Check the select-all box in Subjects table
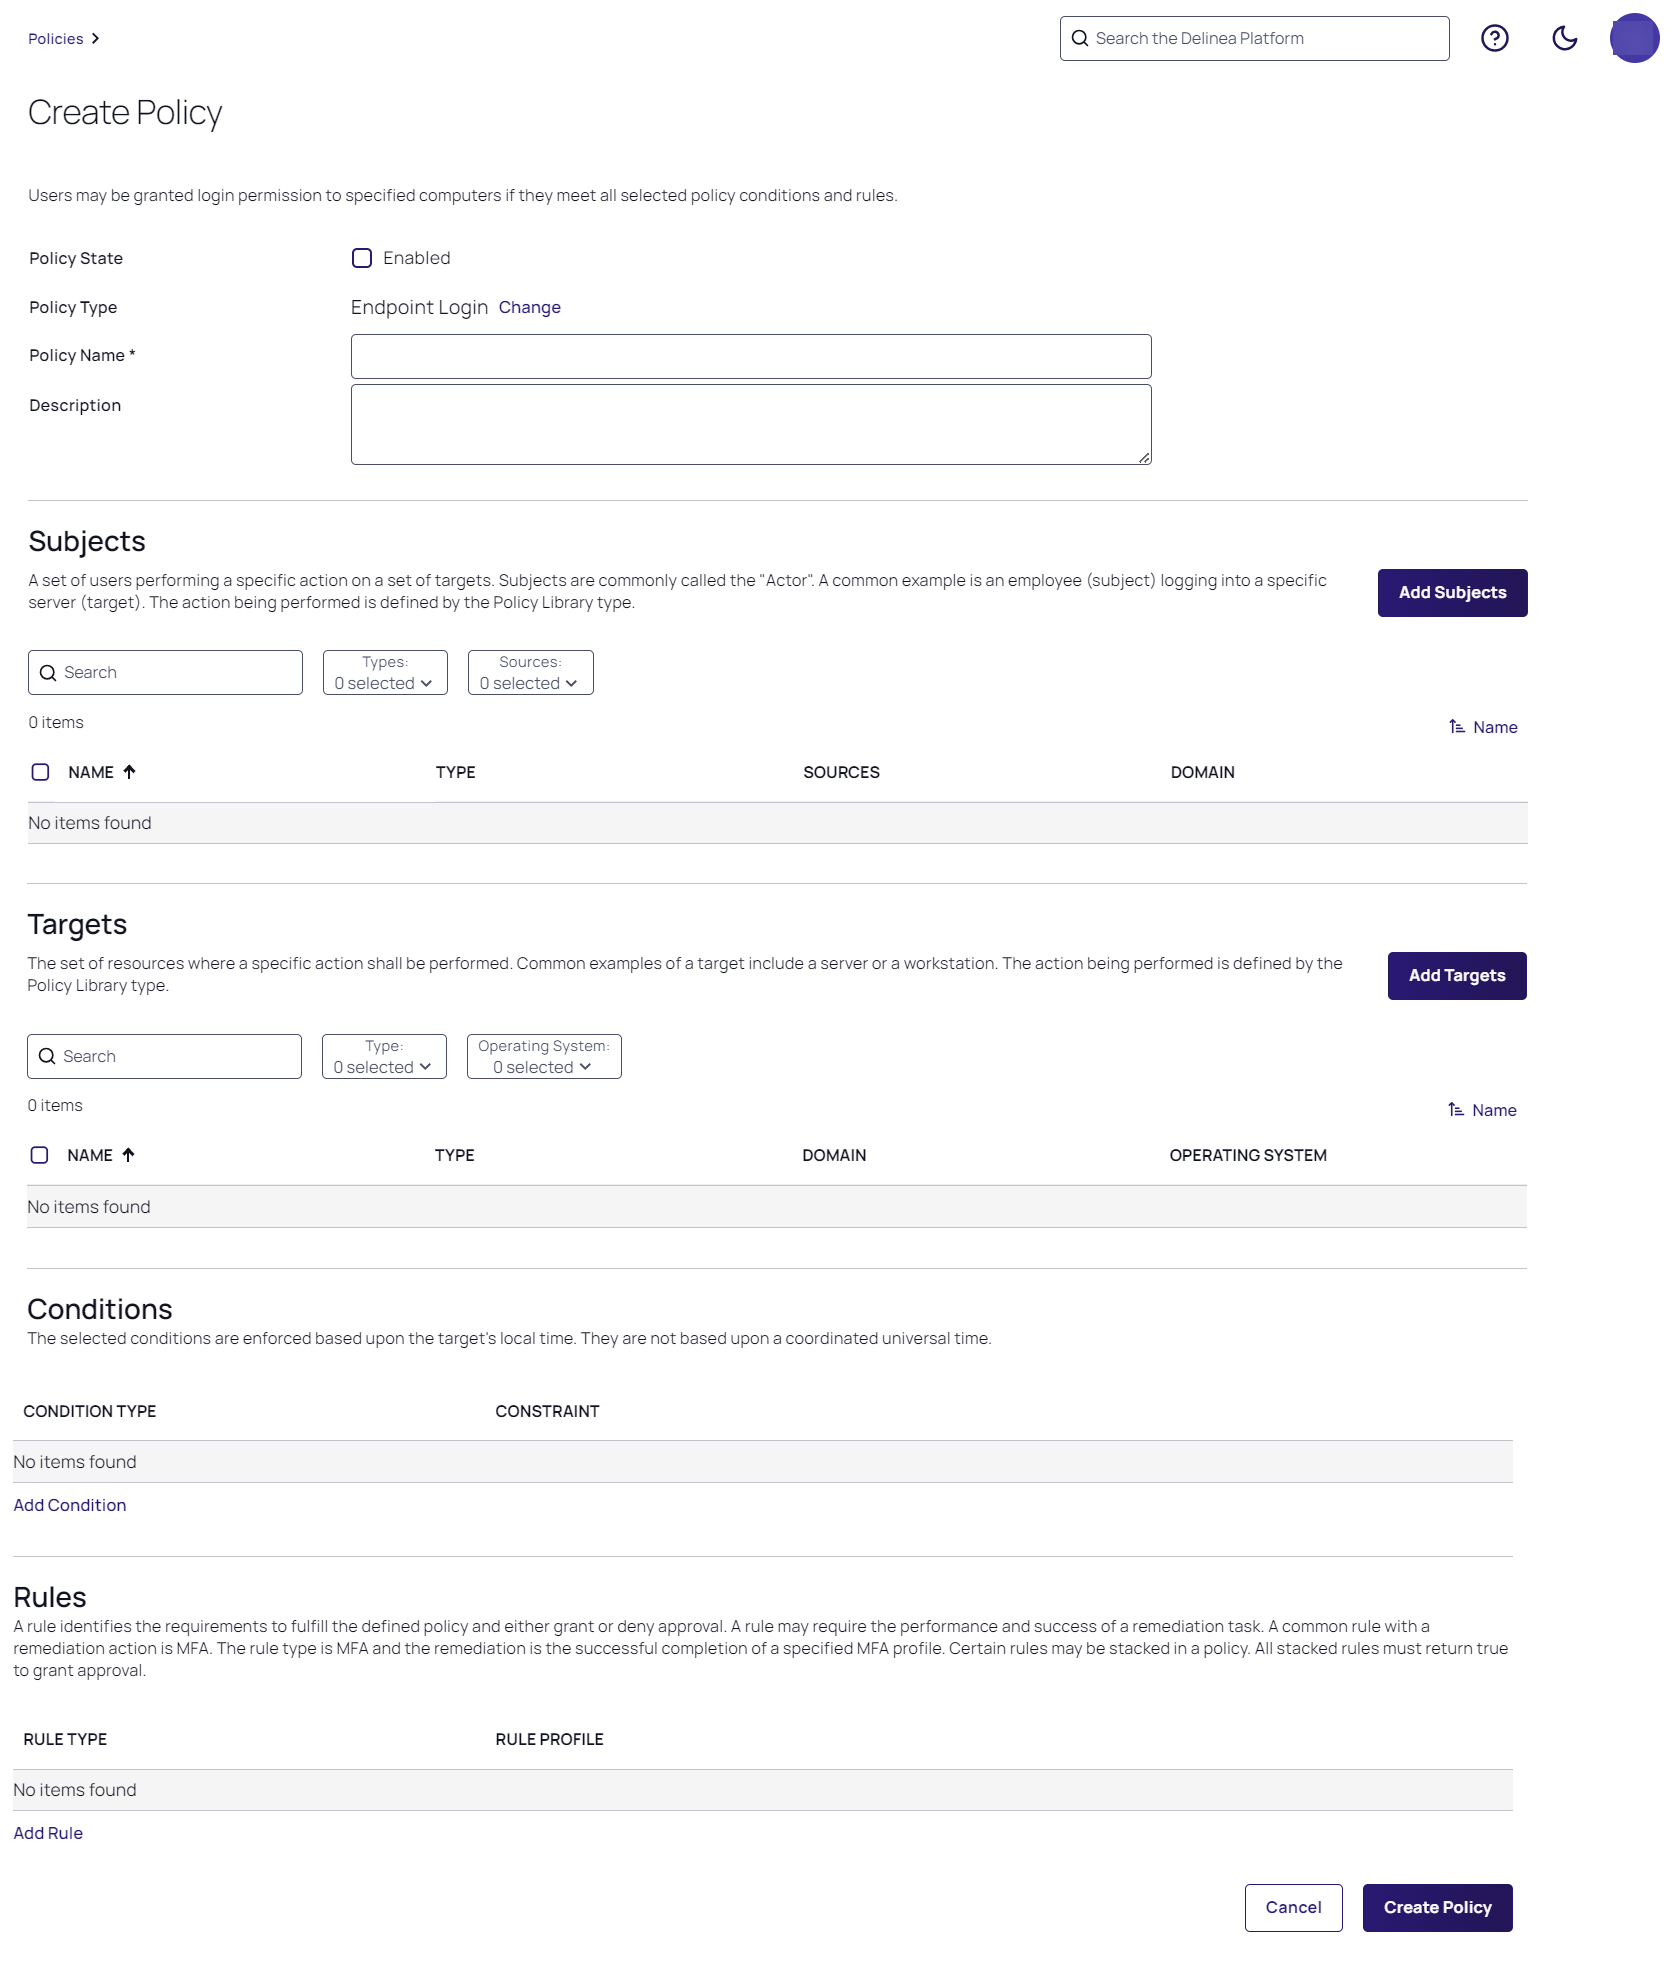Screen dimensions: 1671x1975 (x=40, y=772)
